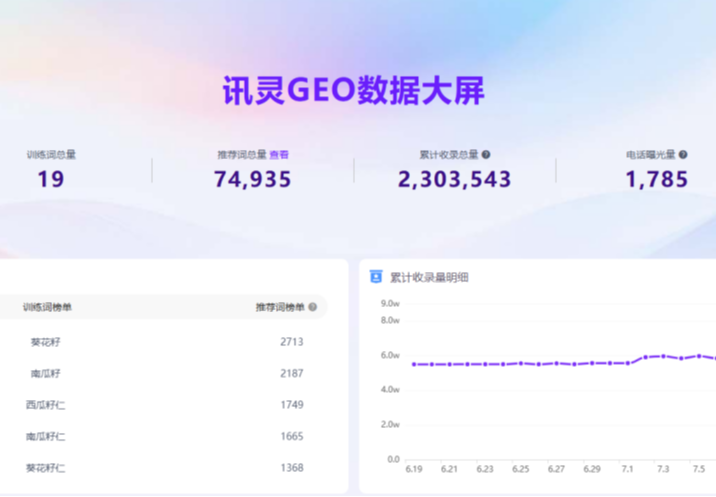Click the 推荐词总量 value 74,935
The image size is (716, 497).
(253, 179)
